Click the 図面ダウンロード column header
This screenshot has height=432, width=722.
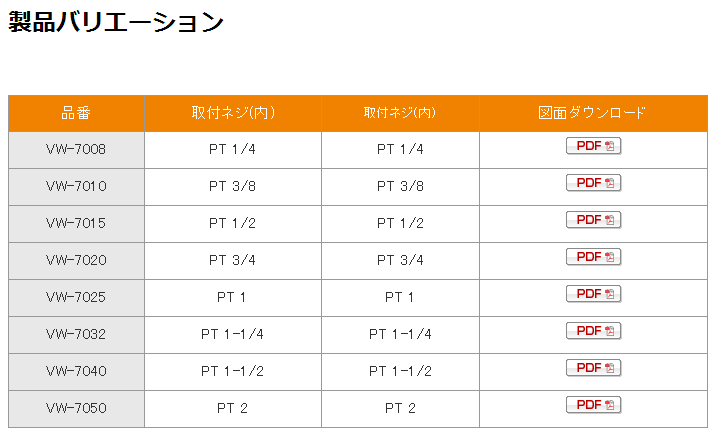coord(594,113)
